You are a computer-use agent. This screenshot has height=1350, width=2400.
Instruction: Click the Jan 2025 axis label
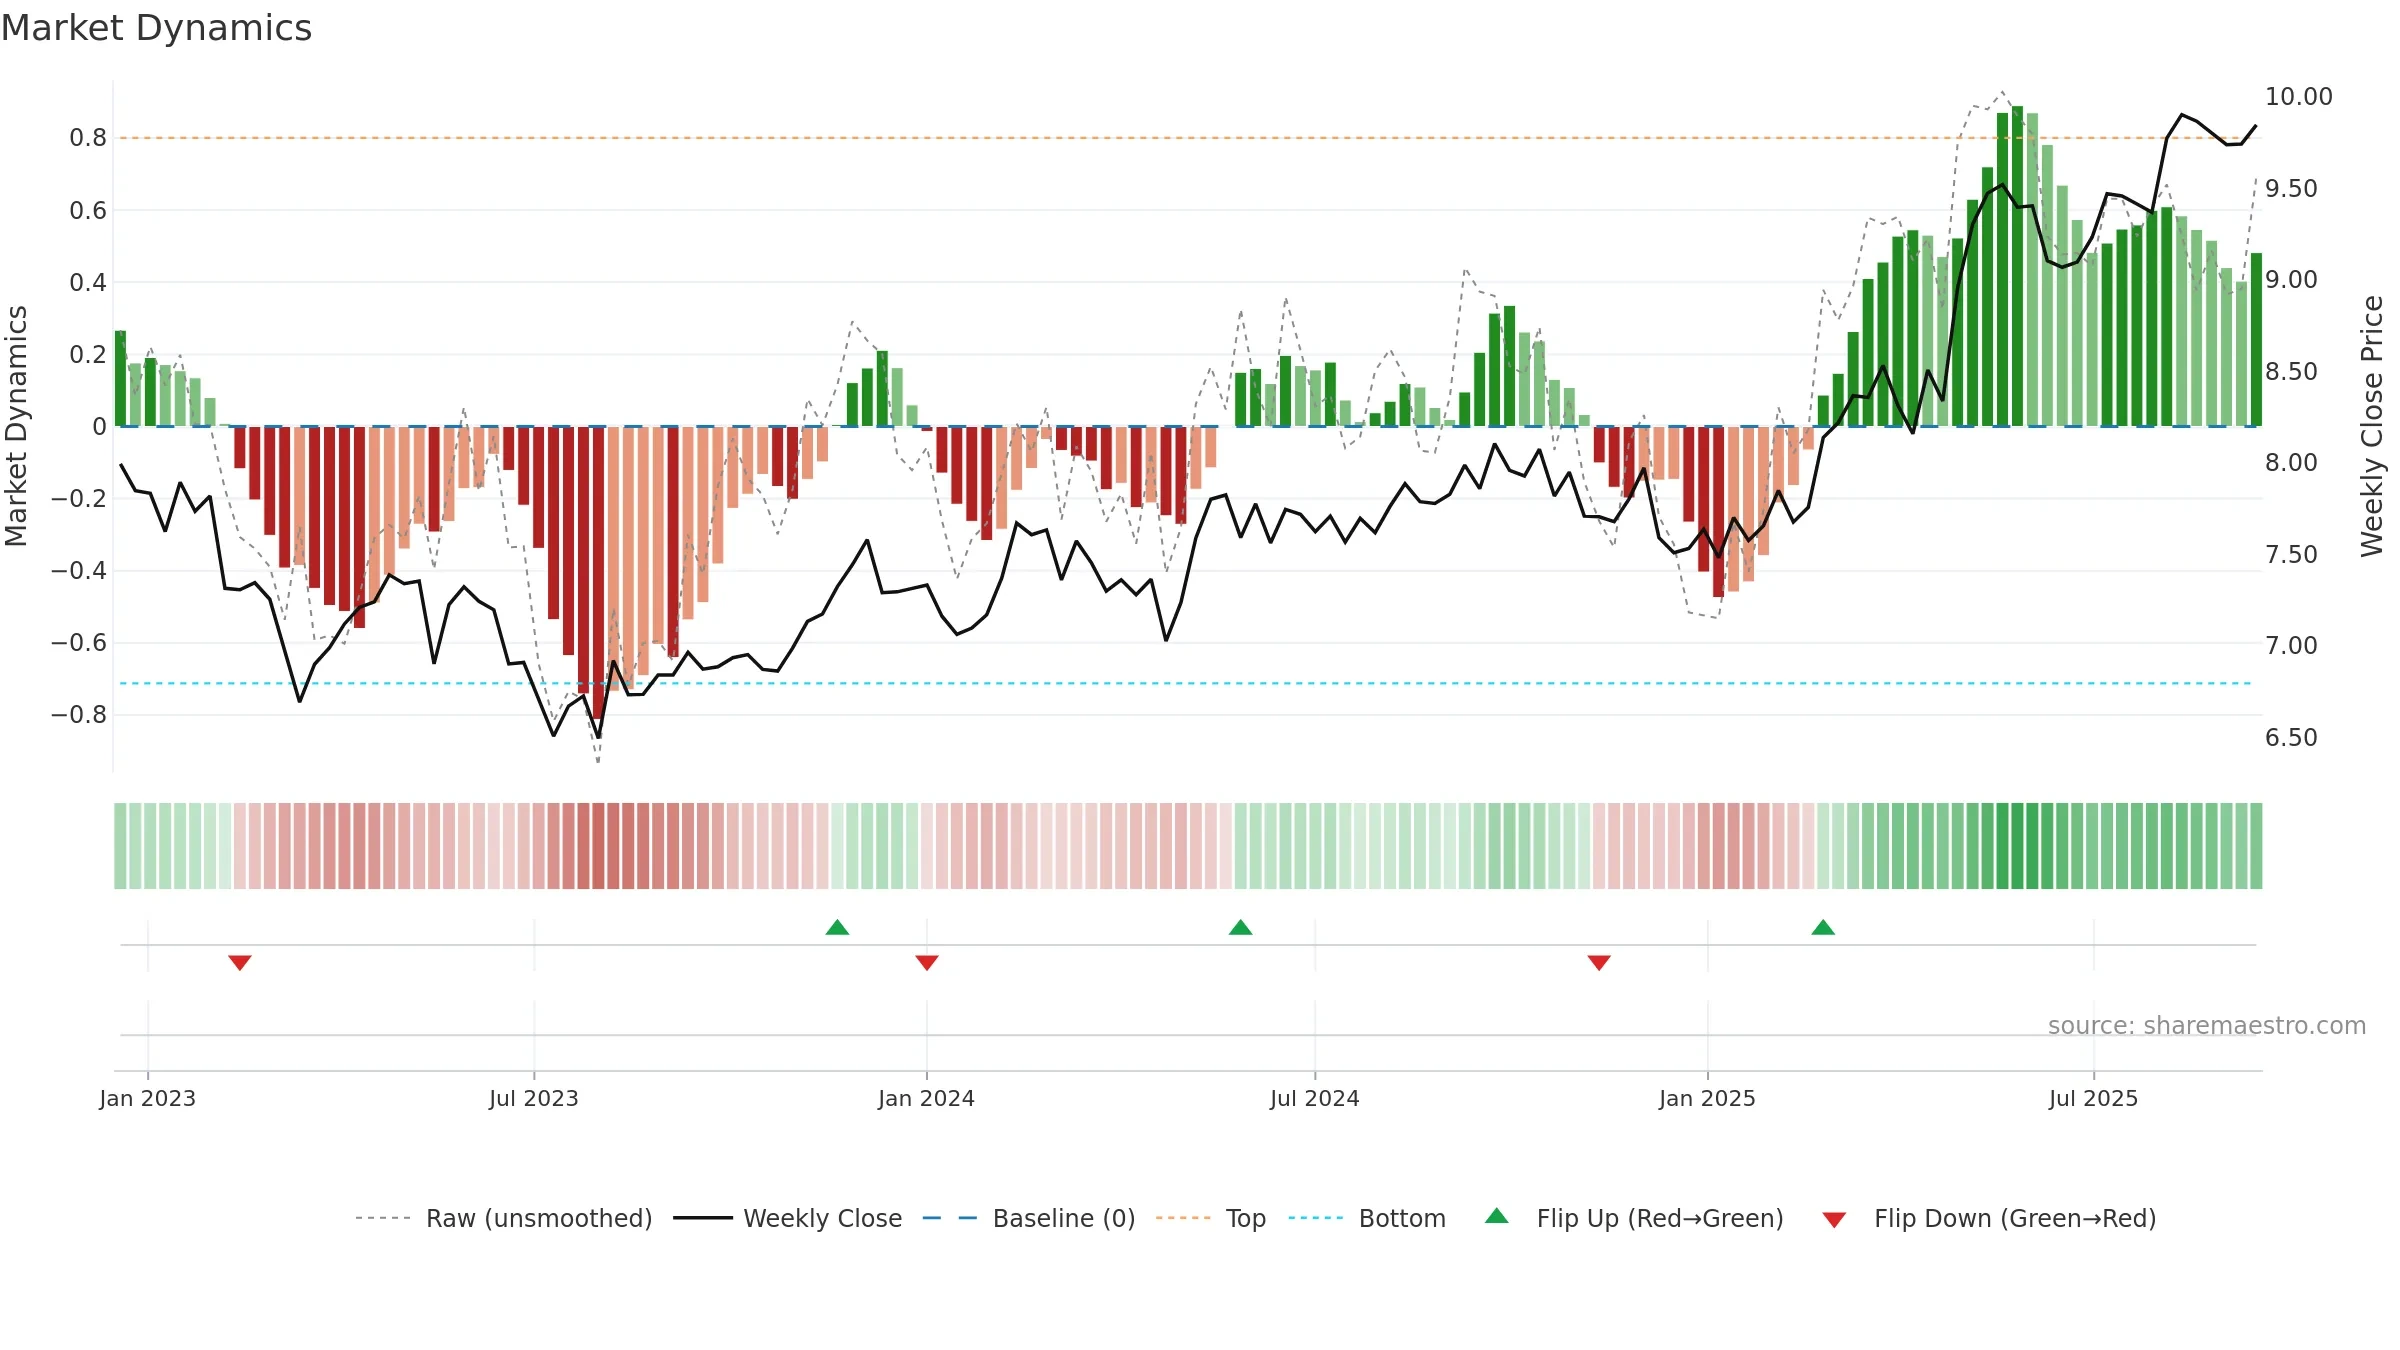pyautogui.click(x=1708, y=1098)
